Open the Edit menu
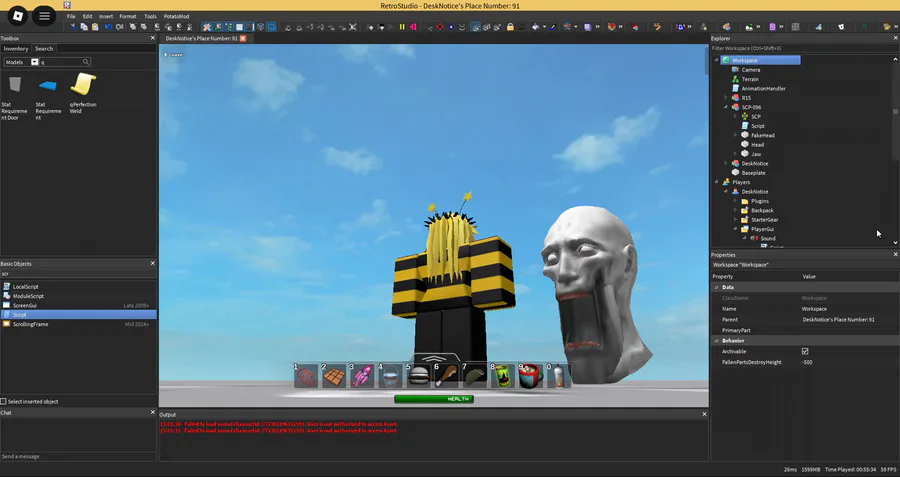 (x=87, y=16)
